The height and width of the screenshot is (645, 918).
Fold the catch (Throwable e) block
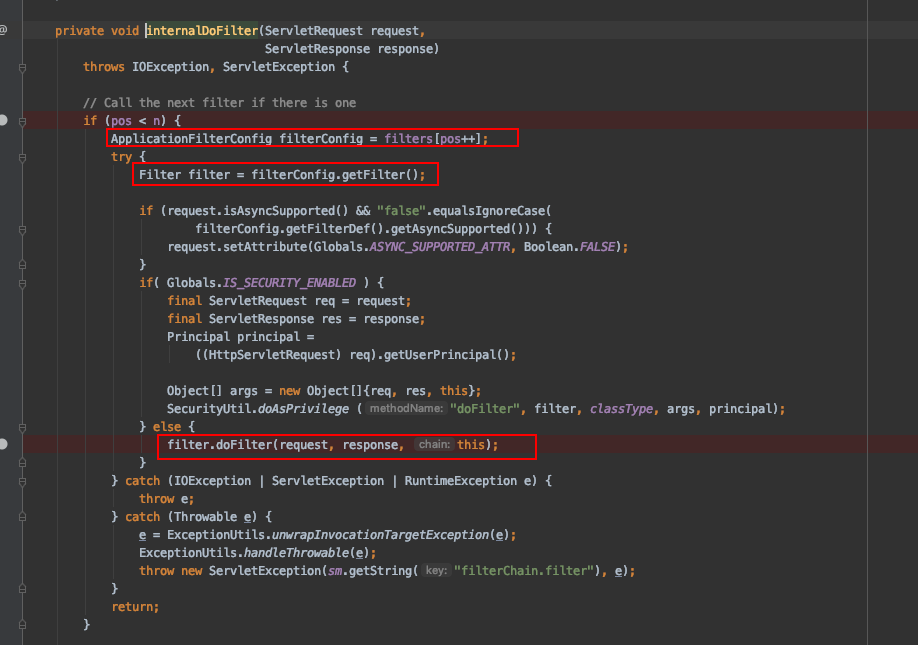[x=22, y=517]
